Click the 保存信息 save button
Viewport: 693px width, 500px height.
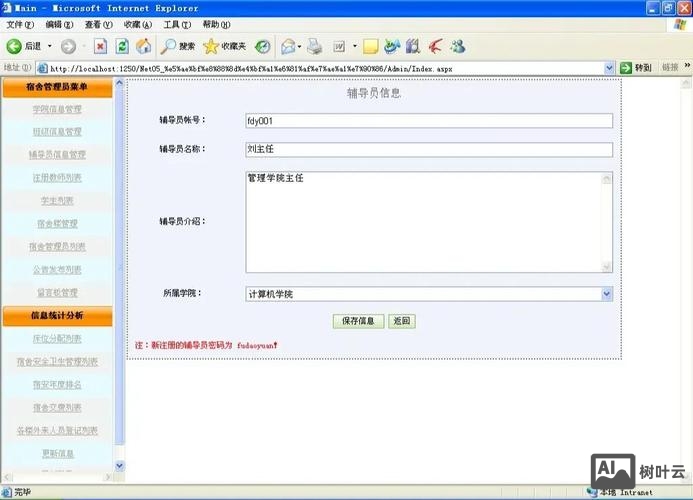click(358, 321)
